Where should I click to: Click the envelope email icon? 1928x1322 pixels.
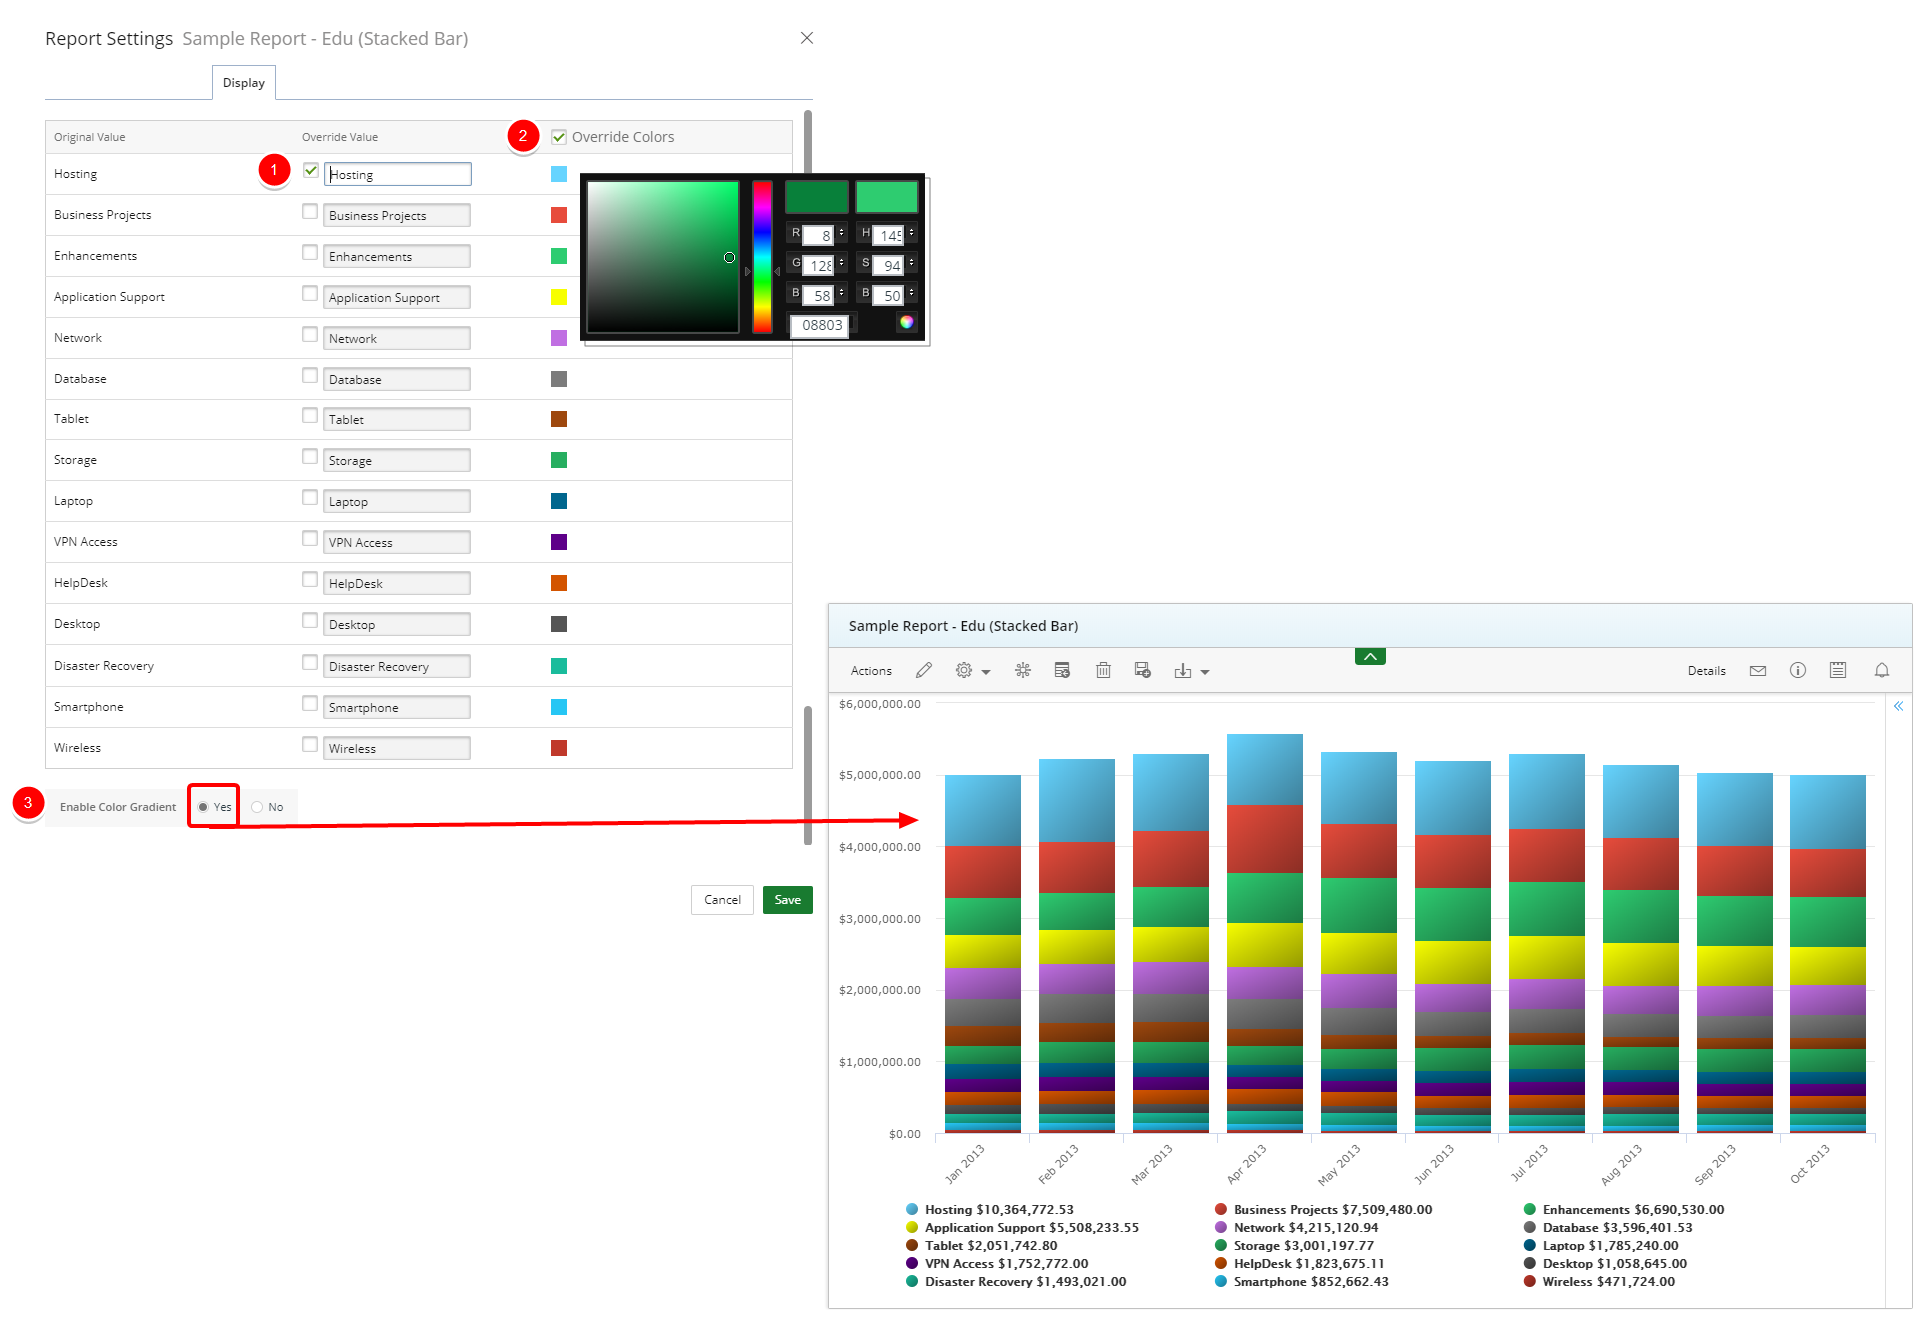tap(1758, 671)
